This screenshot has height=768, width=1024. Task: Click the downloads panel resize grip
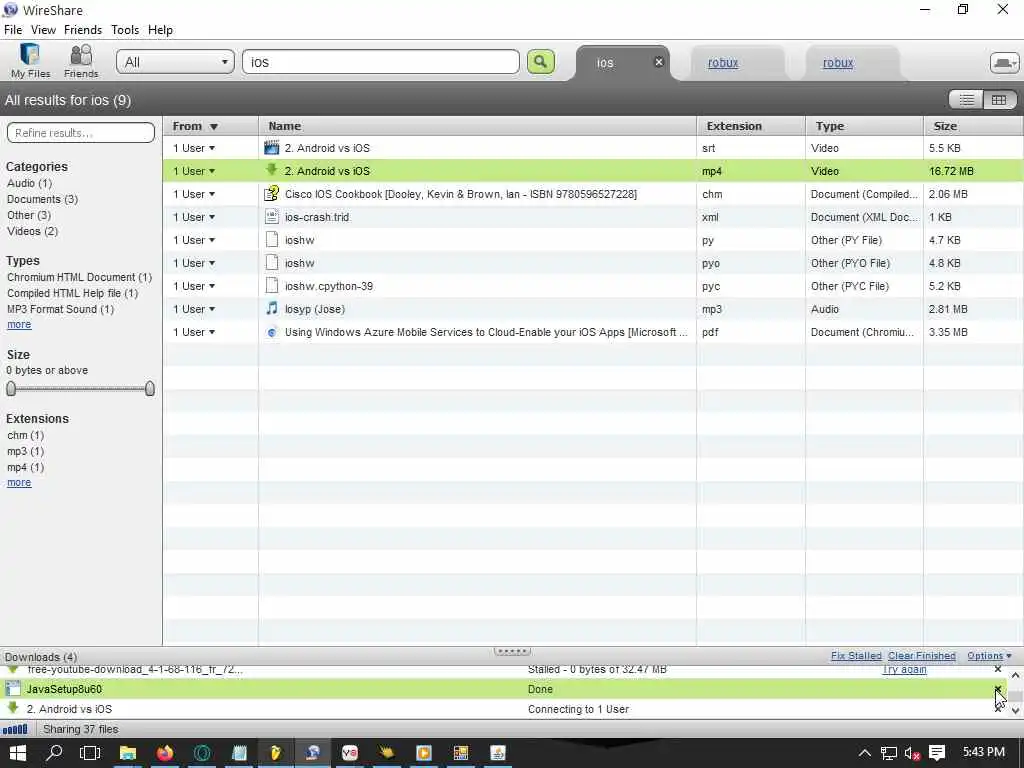click(512, 651)
